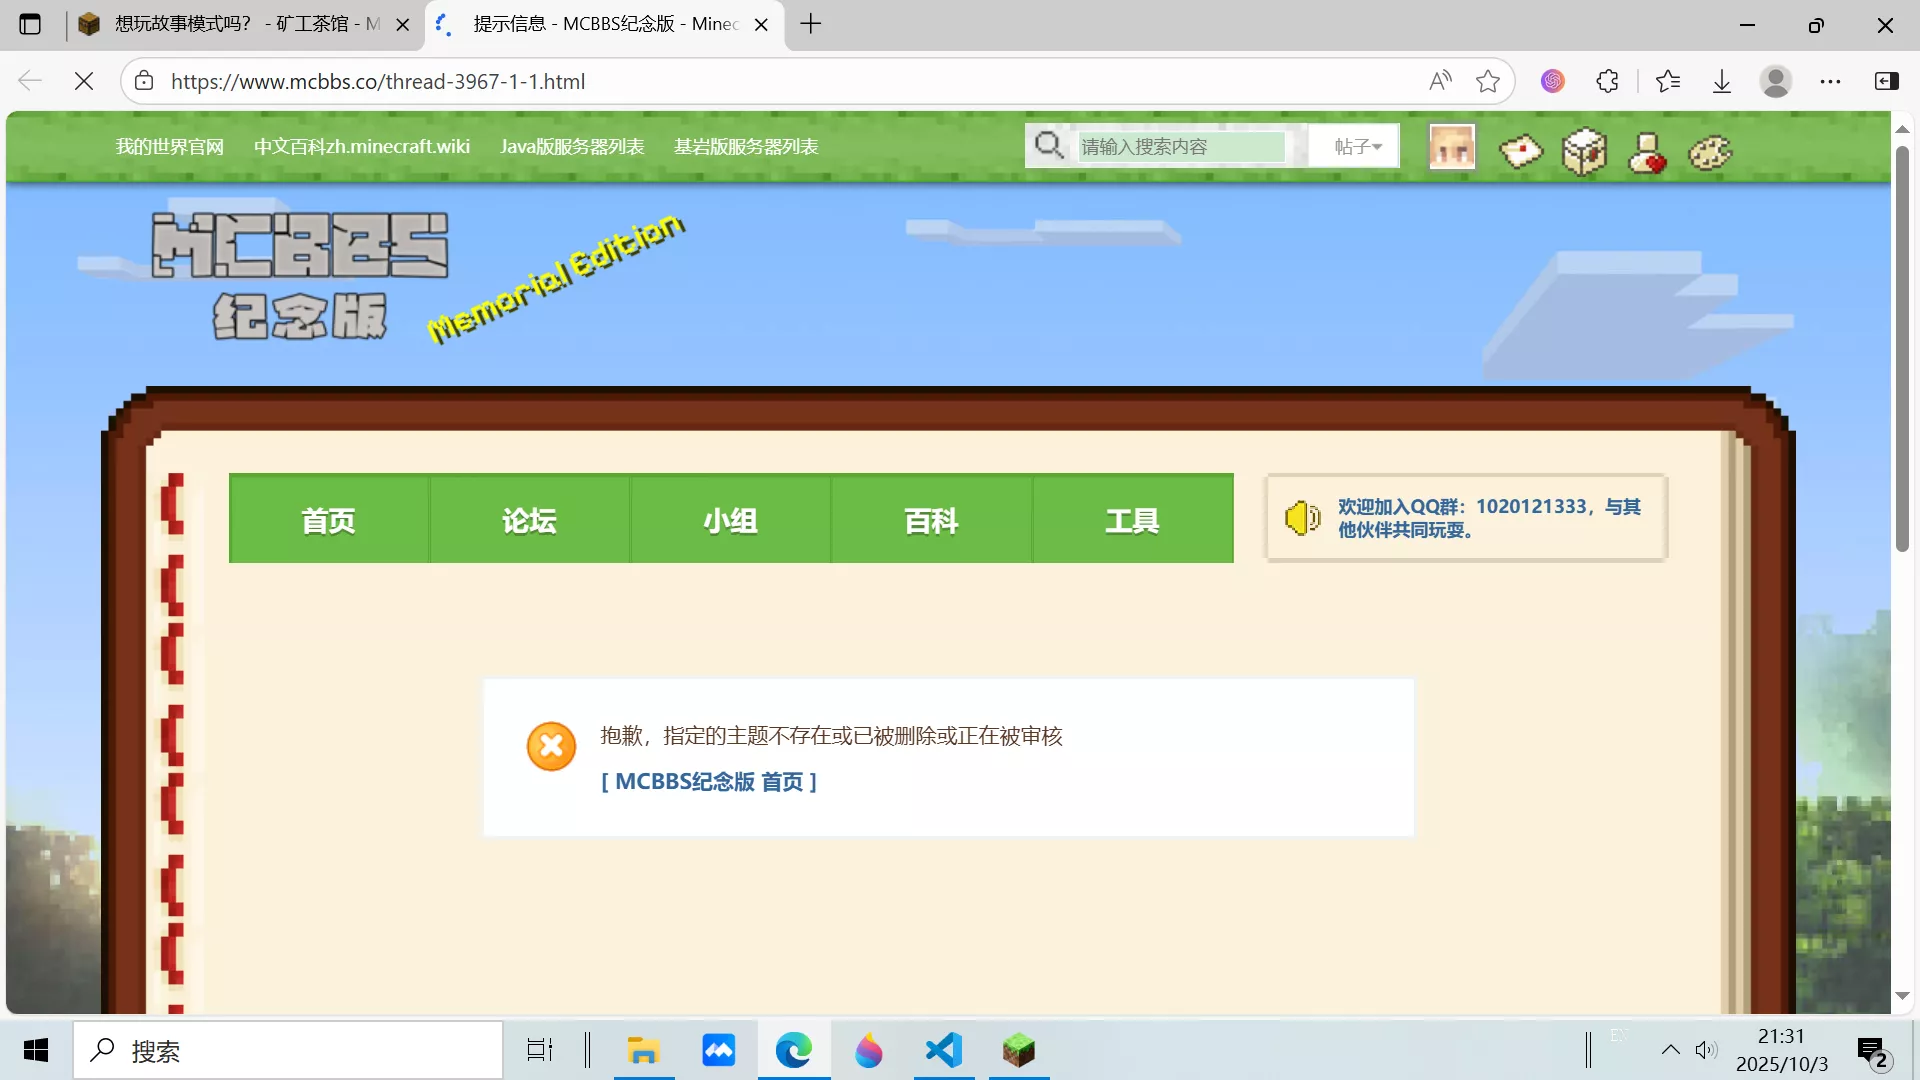Click the MCBBS user avatar thumbnail
The width and height of the screenshot is (1920, 1080).
coord(1451,147)
